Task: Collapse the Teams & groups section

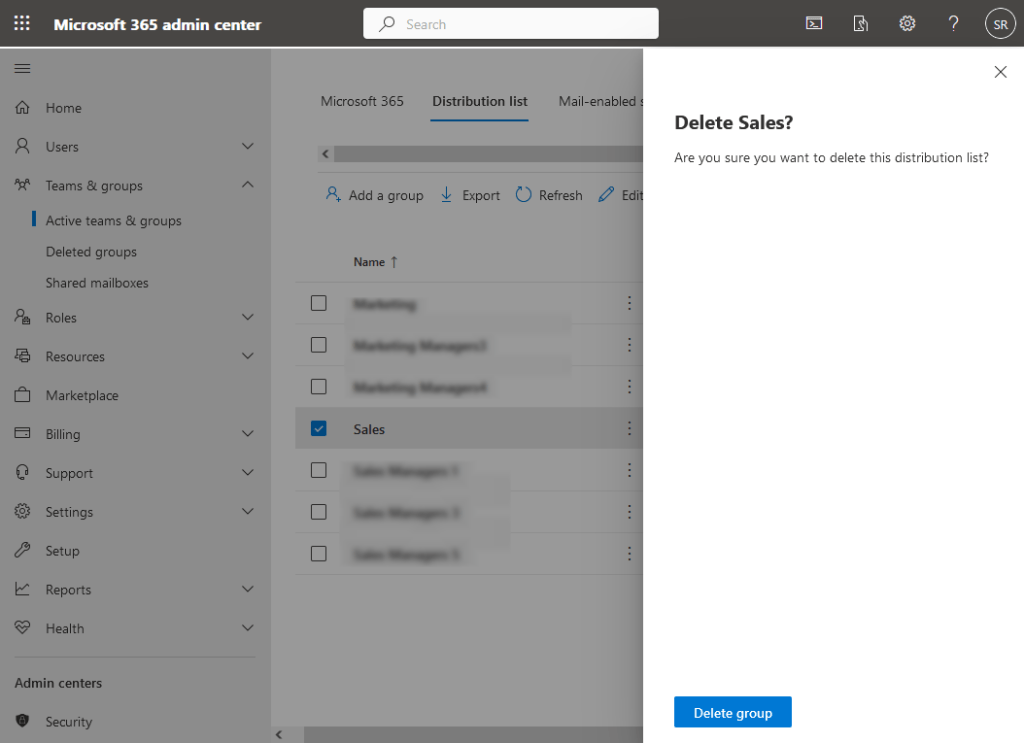Action: 247,185
